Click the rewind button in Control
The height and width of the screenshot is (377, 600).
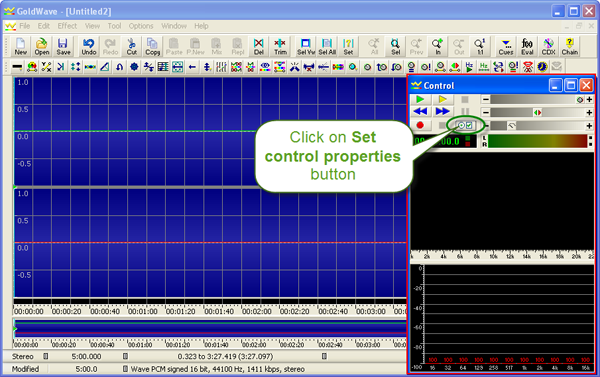click(x=420, y=112)
